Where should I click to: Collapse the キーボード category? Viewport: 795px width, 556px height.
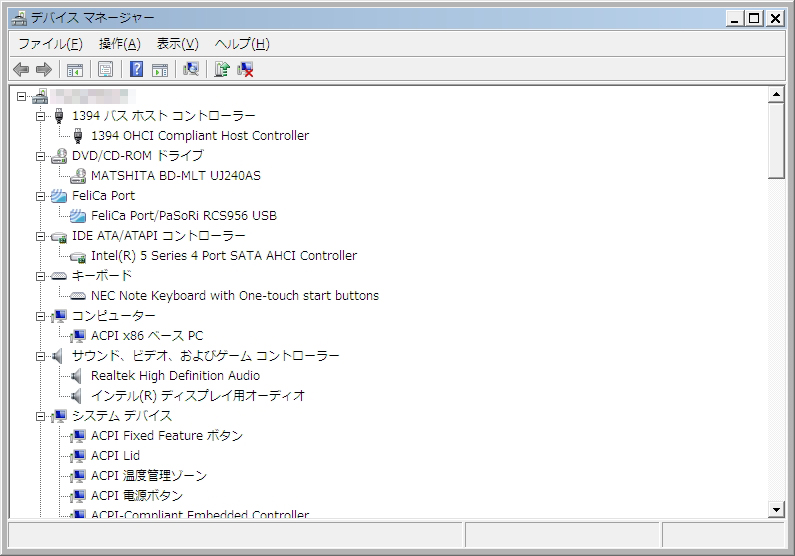click(41, 276)
